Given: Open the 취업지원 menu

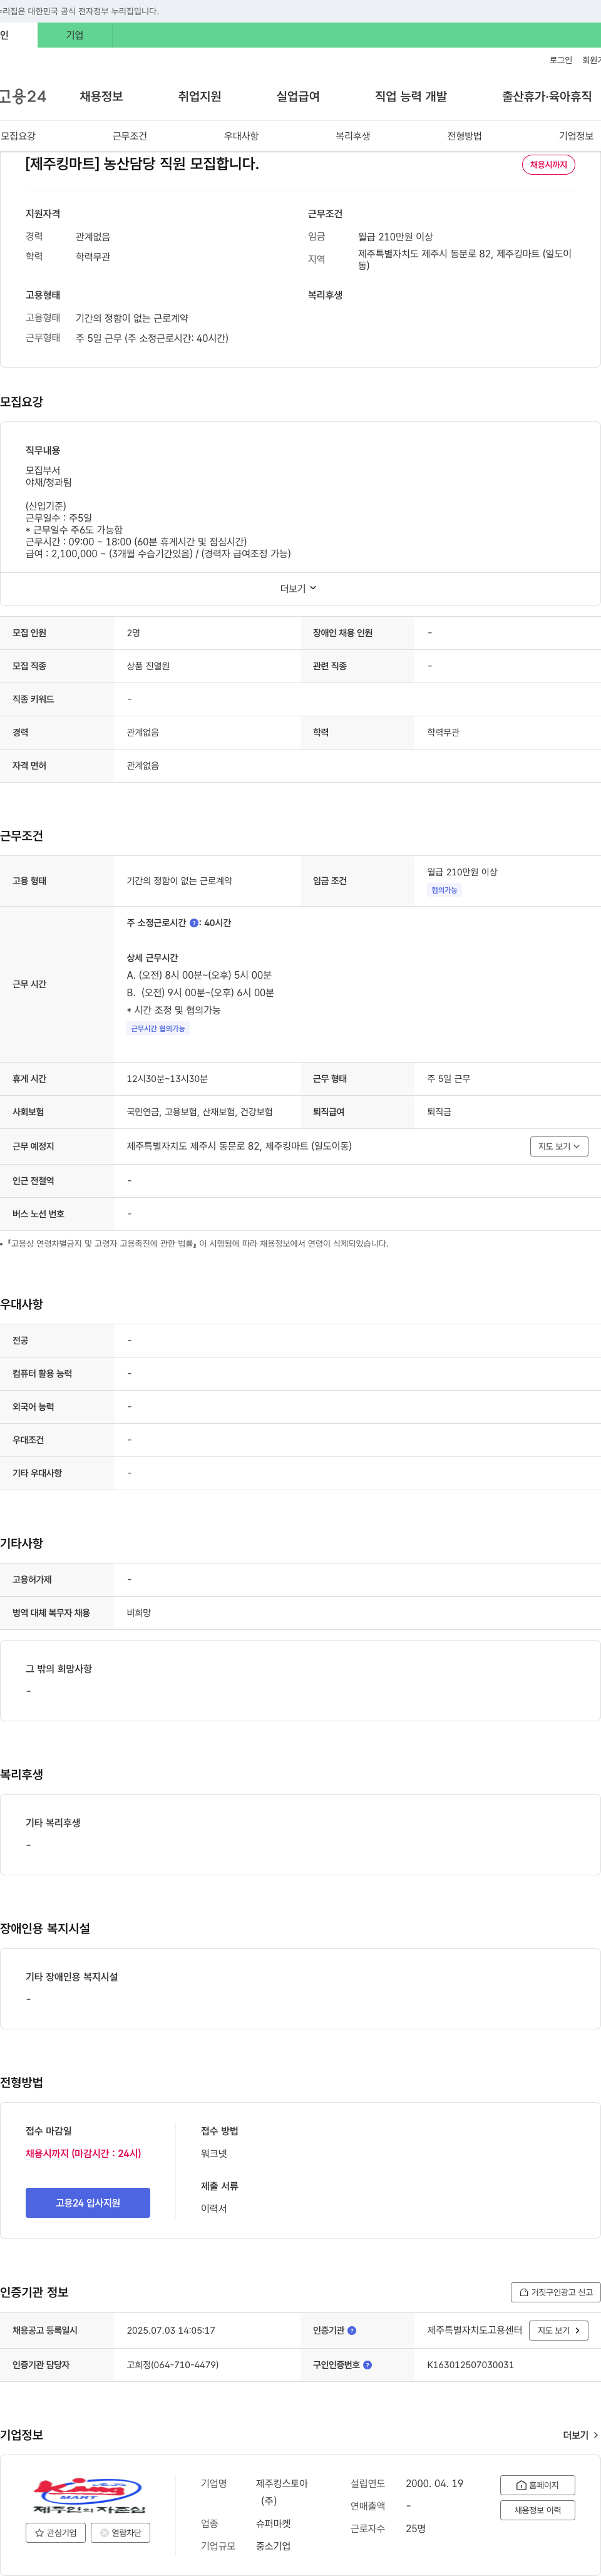Looking at the screenshot, I should pos(199,96).
